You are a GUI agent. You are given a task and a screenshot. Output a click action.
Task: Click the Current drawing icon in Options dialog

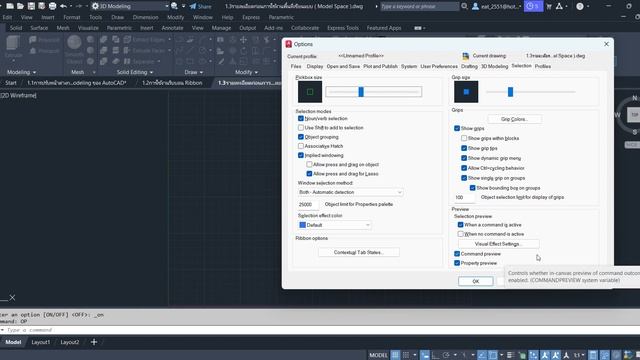(466, 56)
